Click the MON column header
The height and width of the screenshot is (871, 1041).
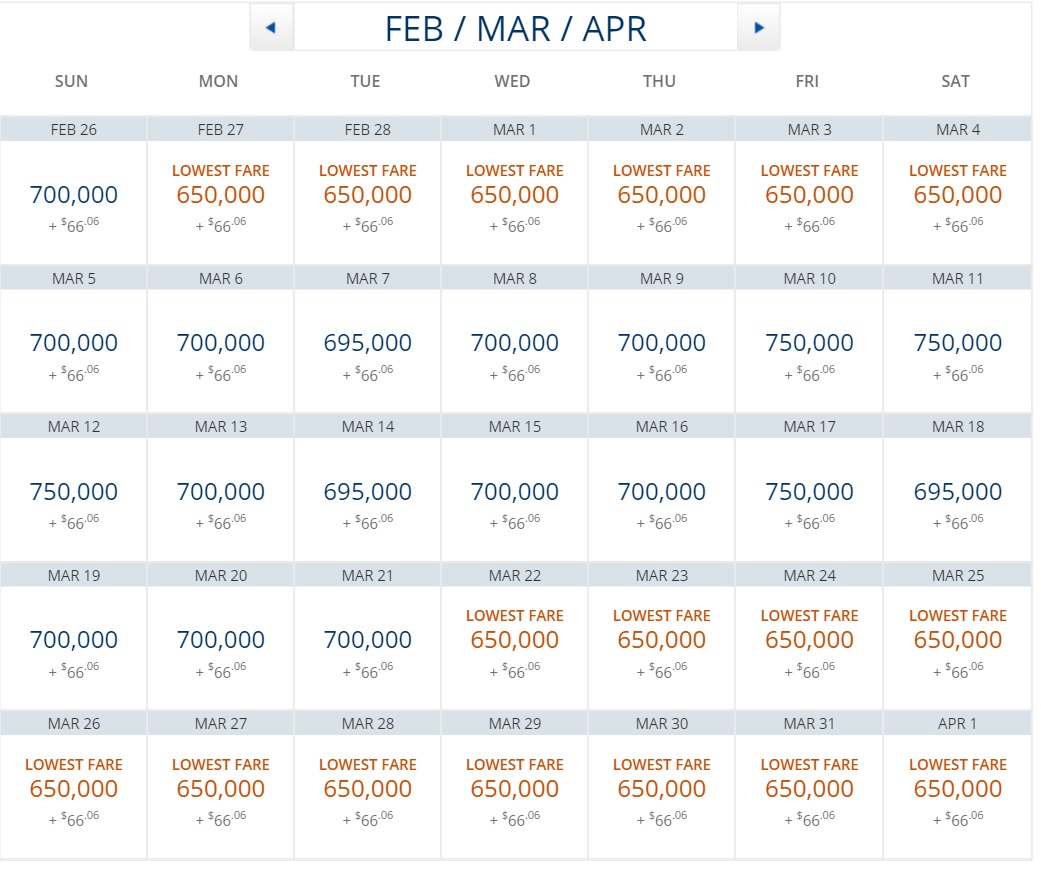coord(220,82)
